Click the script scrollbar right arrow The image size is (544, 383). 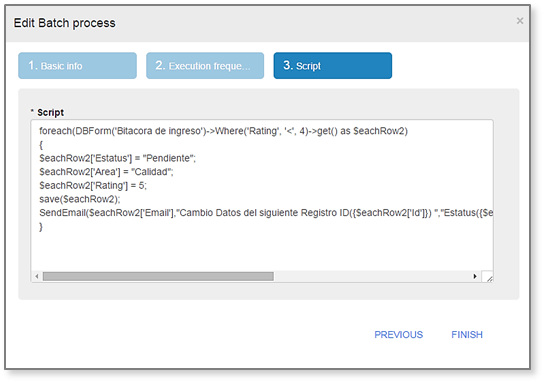[x=475, y=276]
